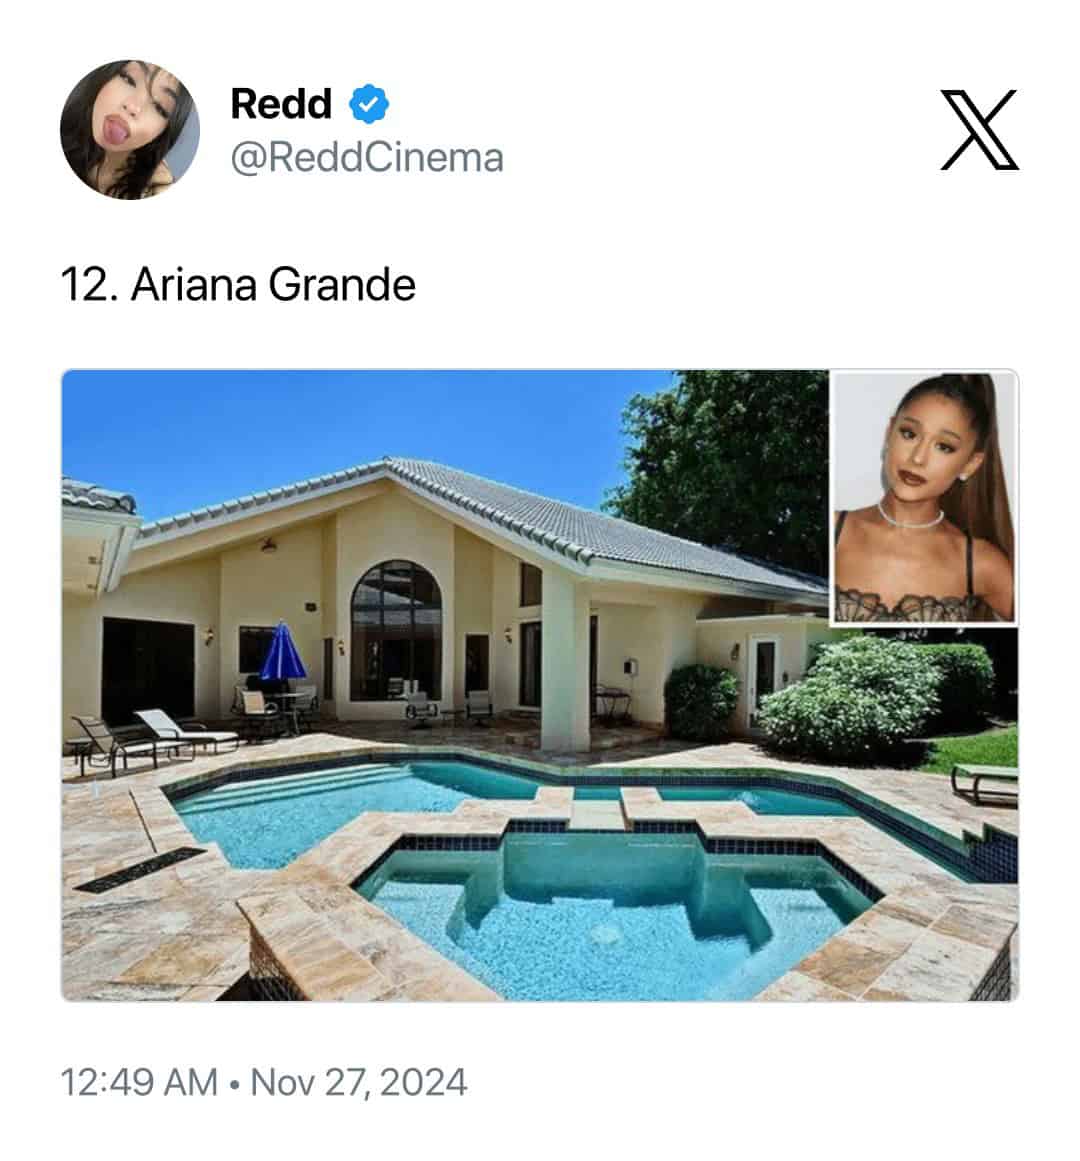Open Redd's round profile avatar

(x=130, y=130)
